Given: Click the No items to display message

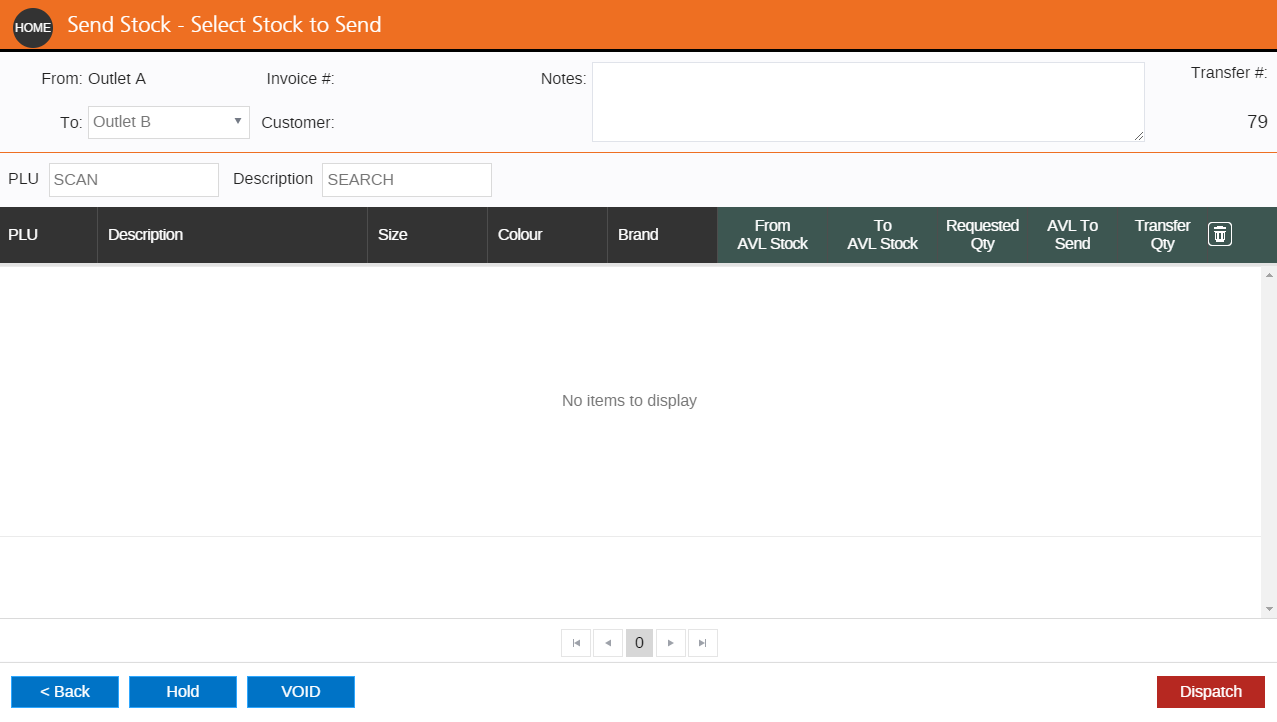Looking at the screenshot, I should (629, 400).
